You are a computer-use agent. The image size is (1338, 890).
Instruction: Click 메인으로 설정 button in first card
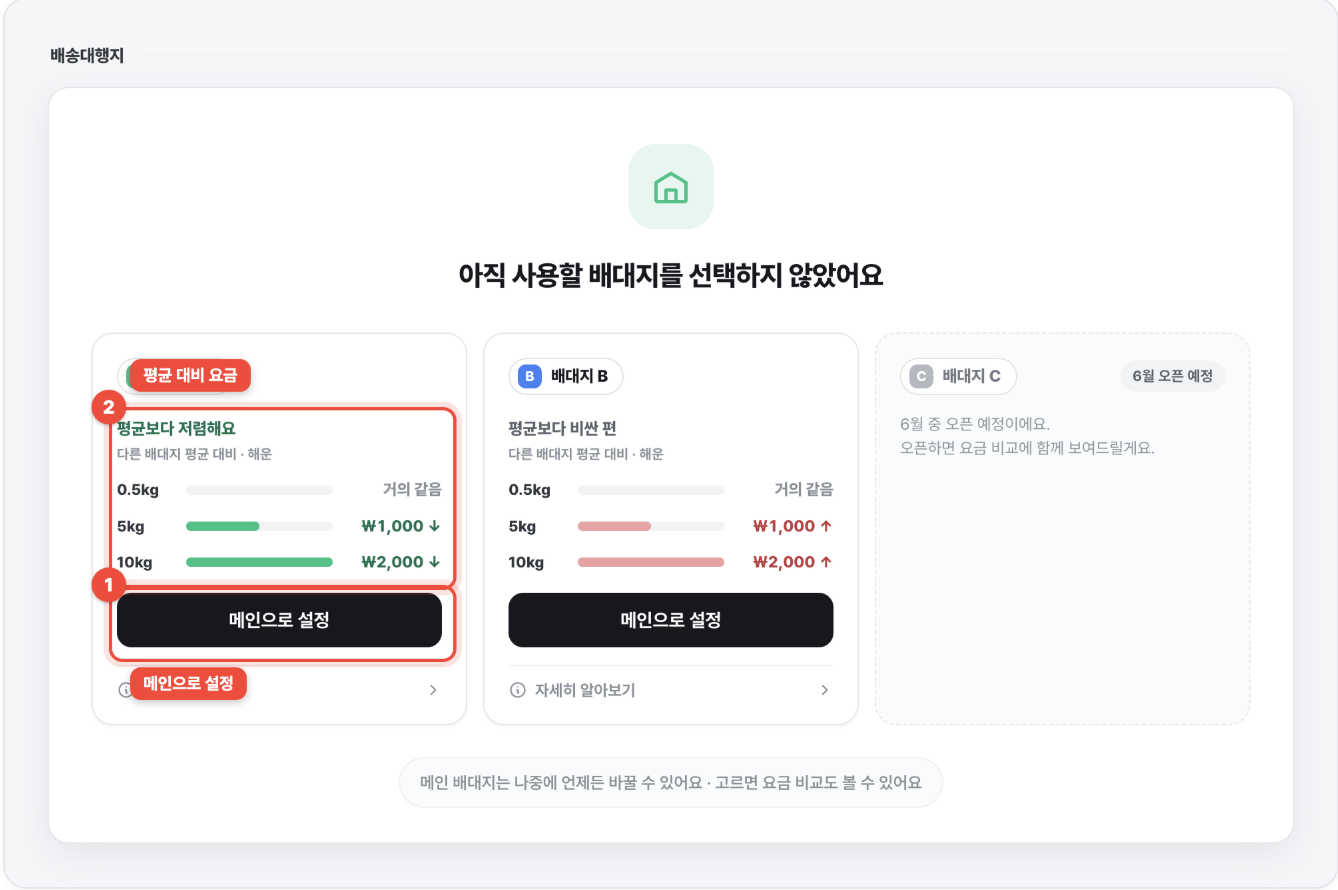point(279,620)
